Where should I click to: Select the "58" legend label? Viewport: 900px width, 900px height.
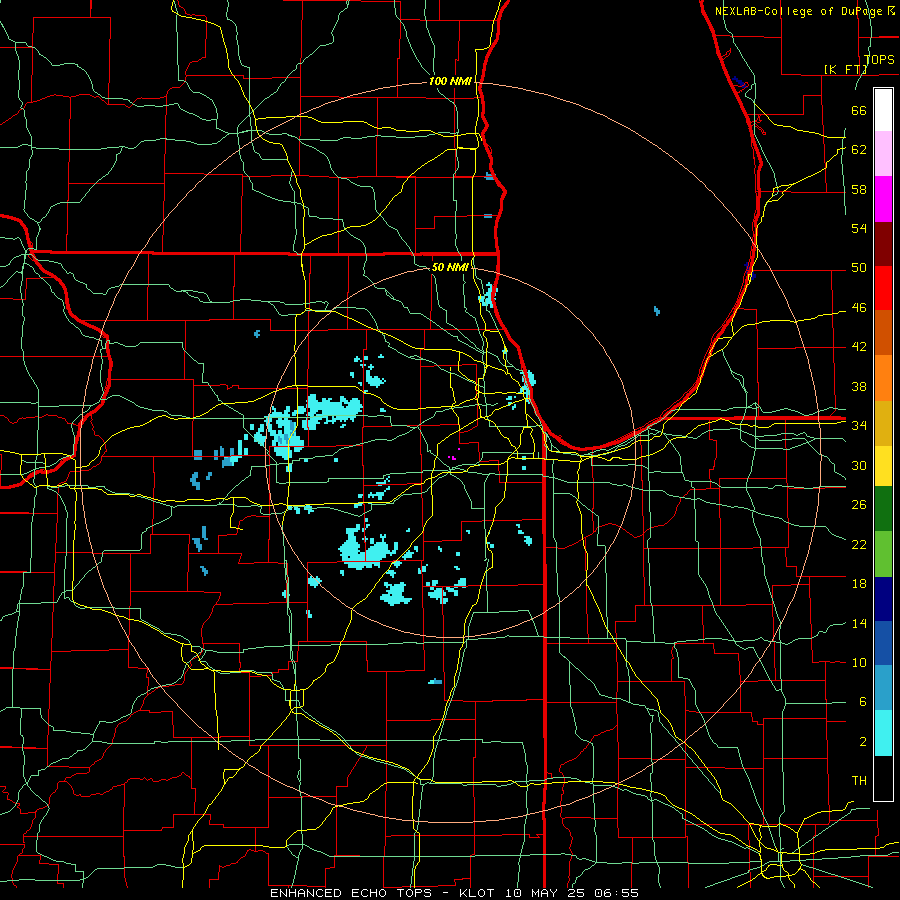[859, 189]
